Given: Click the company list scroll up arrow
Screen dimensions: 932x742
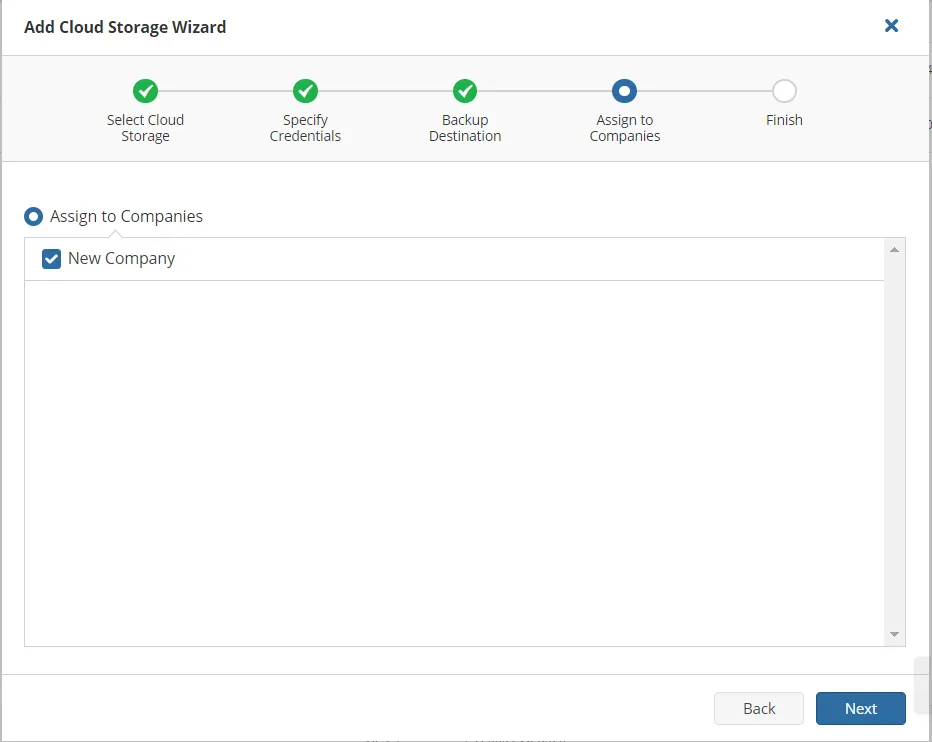Looking at the screenshot, I should pos(894,250).
